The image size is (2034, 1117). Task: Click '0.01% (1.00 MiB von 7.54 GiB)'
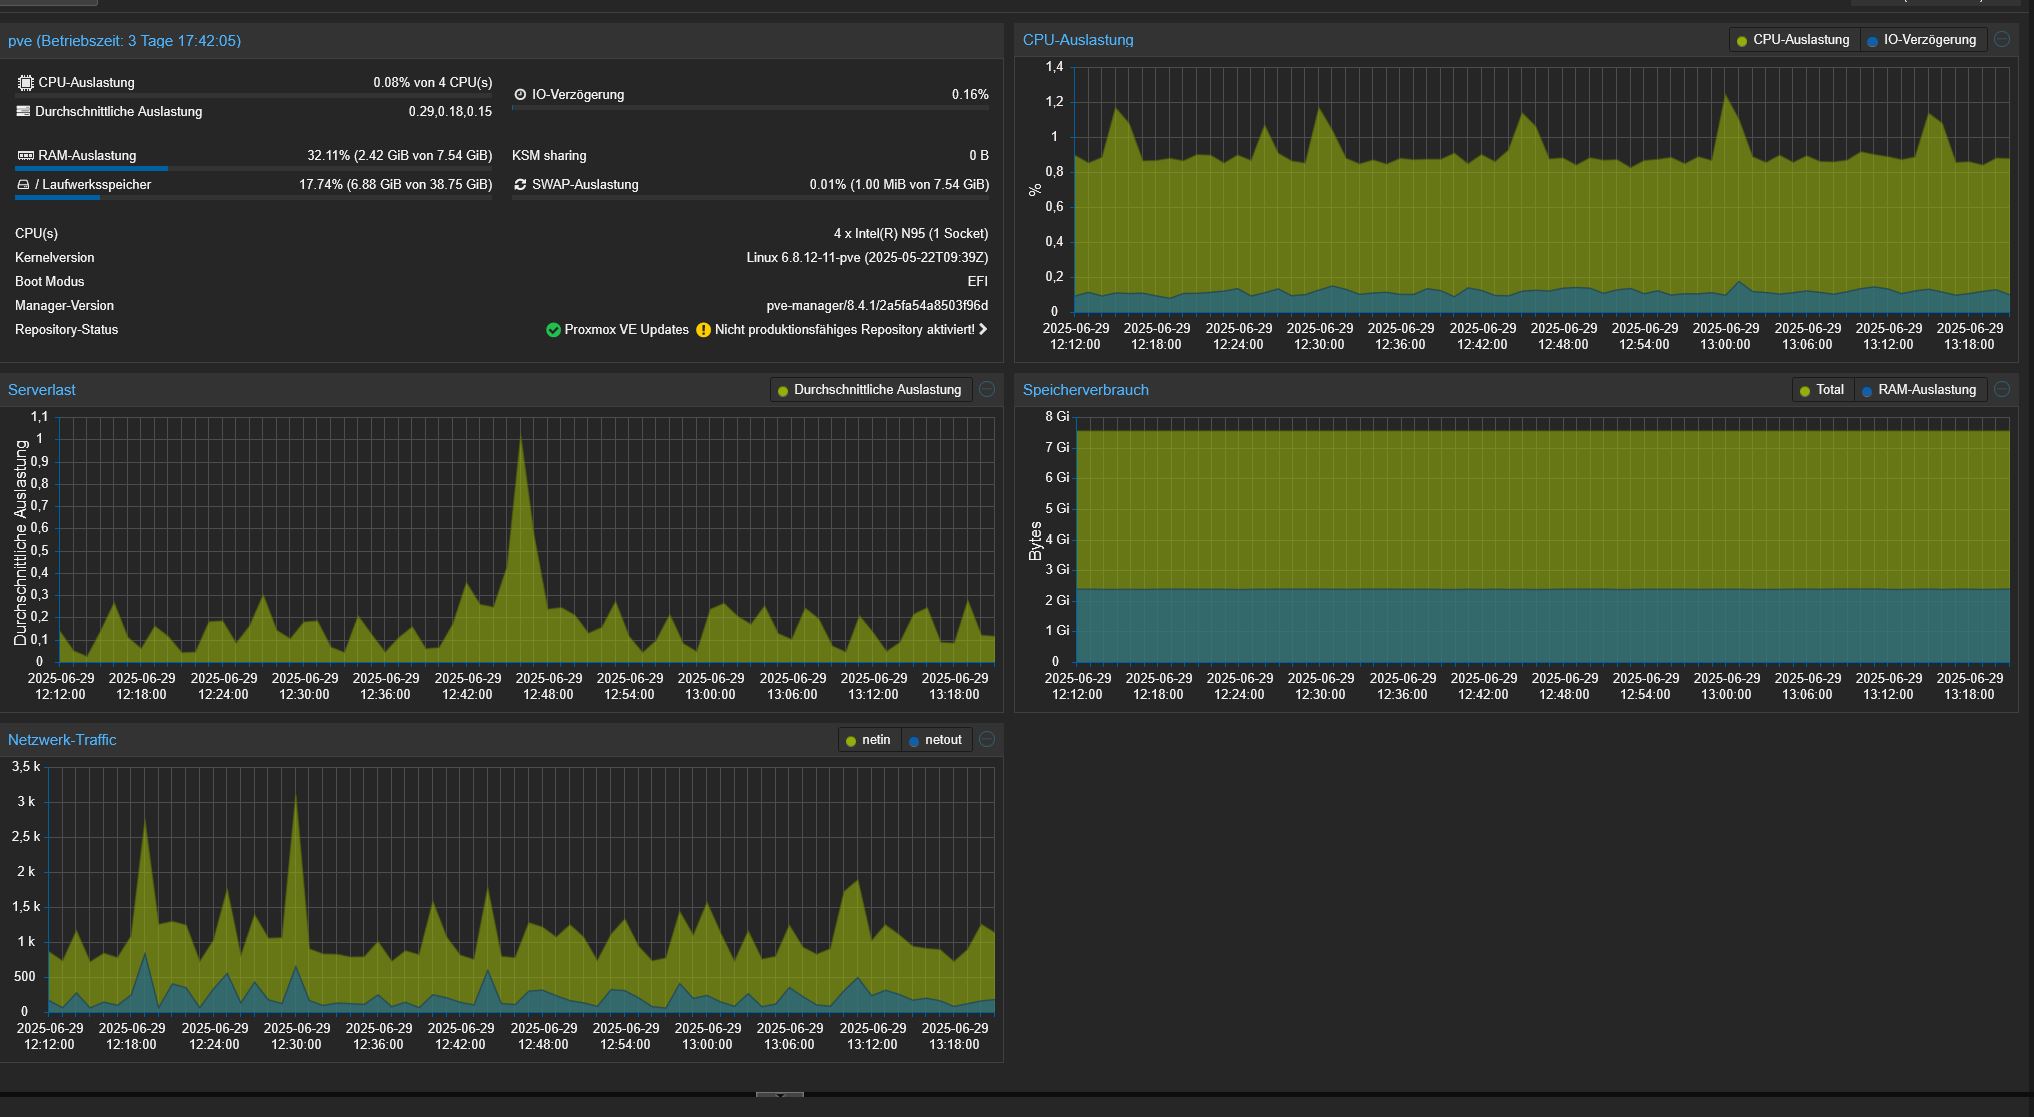[x=899, y=185]
